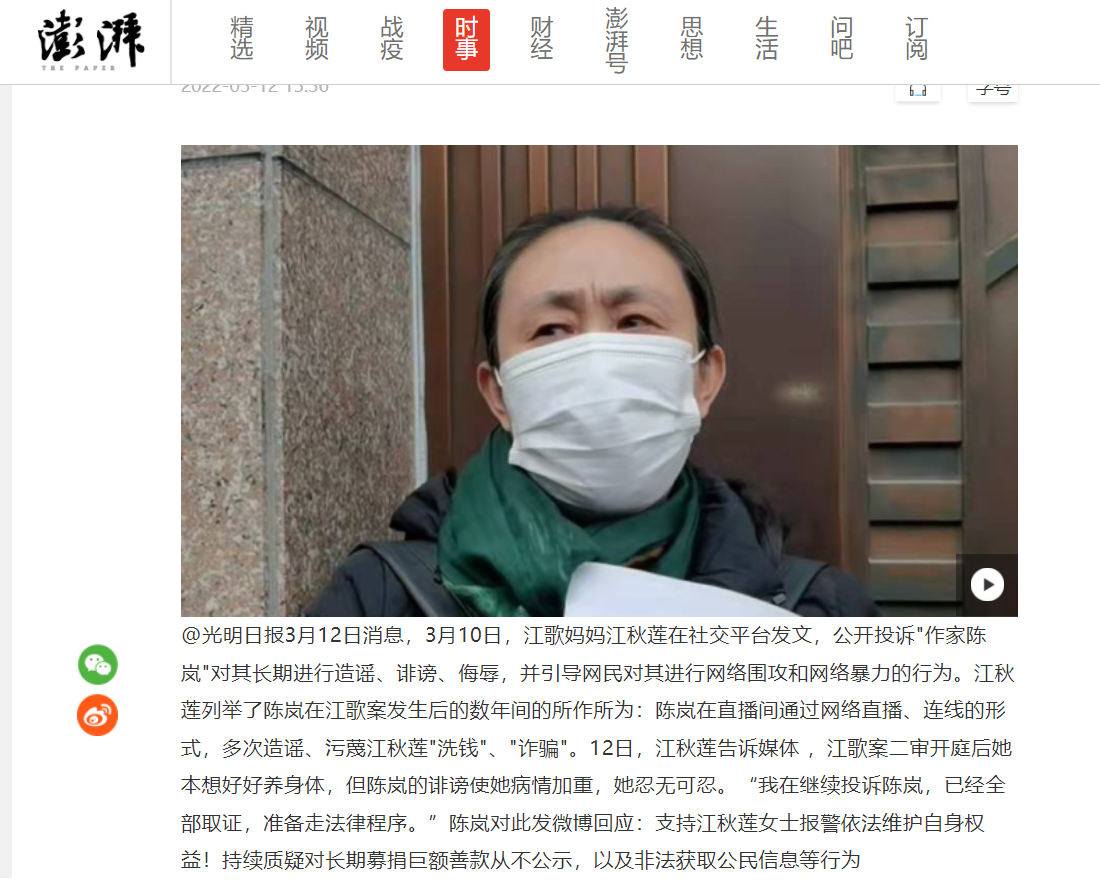This screenshot has width=1100, height=884.
Task: Play the video using the play button
Action: (x=987, y=584)
